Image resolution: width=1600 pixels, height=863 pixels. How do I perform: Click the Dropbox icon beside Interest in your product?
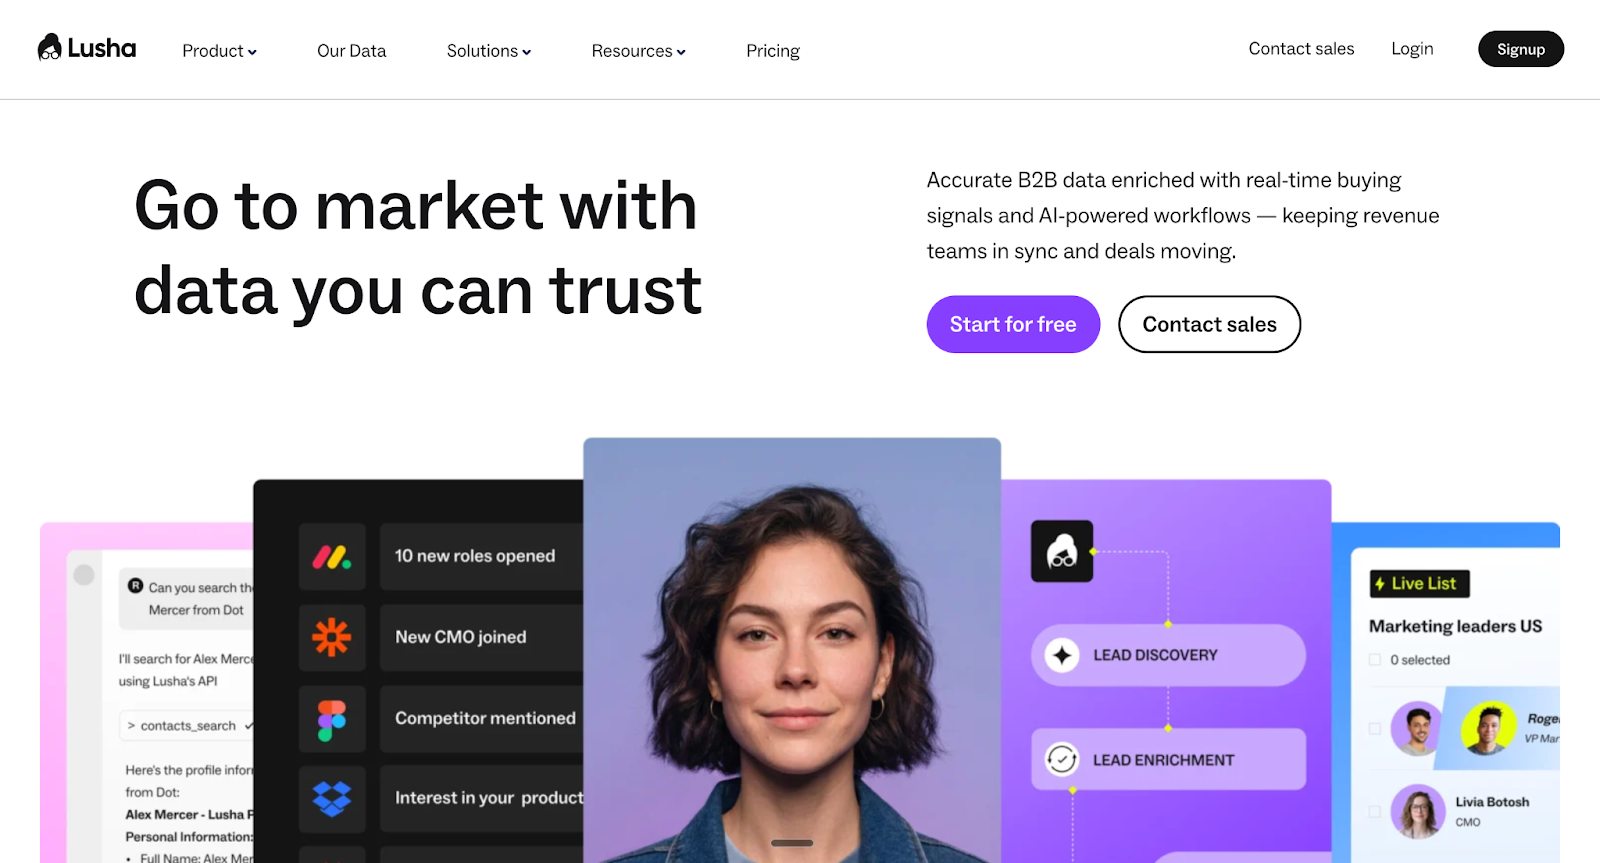click(332, 798)
